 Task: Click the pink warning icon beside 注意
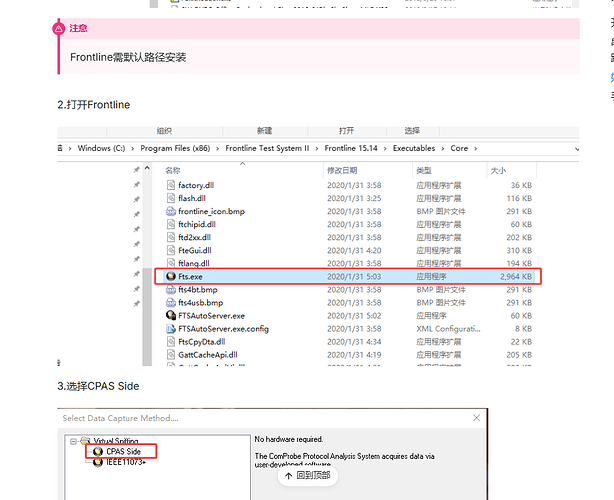point(59,28)
